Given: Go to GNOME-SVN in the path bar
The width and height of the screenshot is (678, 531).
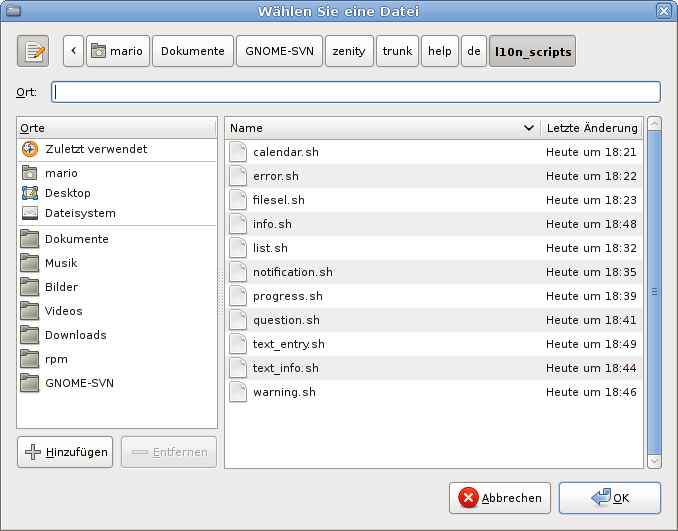Looking at the screenshot, I should (280, 51).
